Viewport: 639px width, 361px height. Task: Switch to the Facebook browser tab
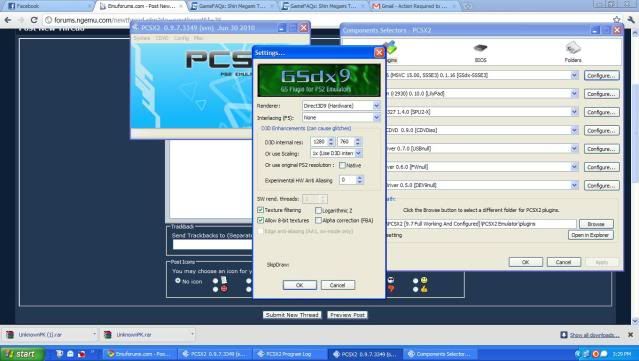tap(46, 6)
